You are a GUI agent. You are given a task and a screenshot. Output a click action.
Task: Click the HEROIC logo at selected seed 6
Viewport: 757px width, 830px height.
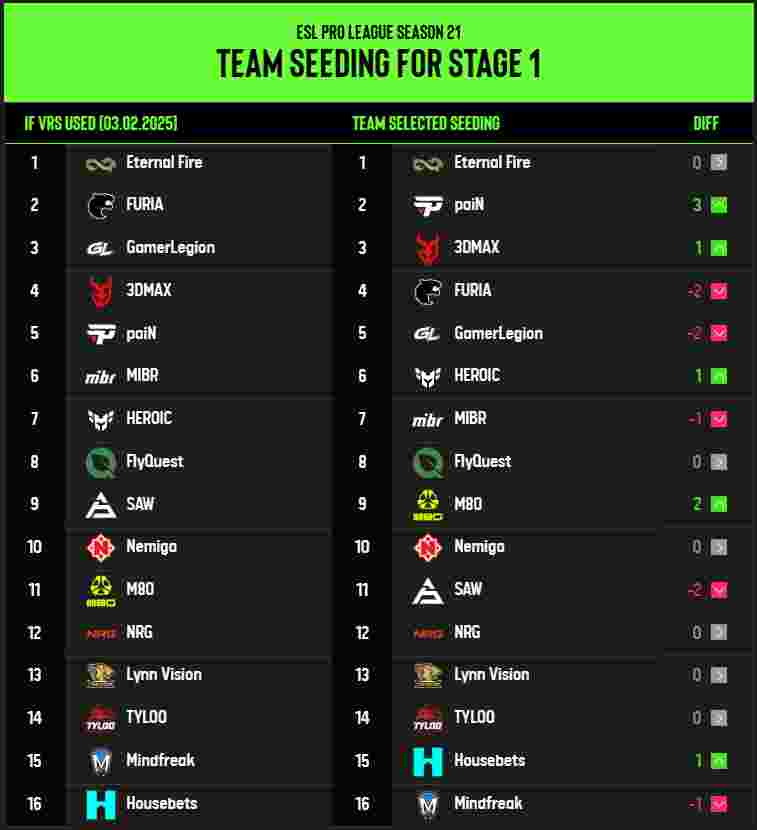428,377
